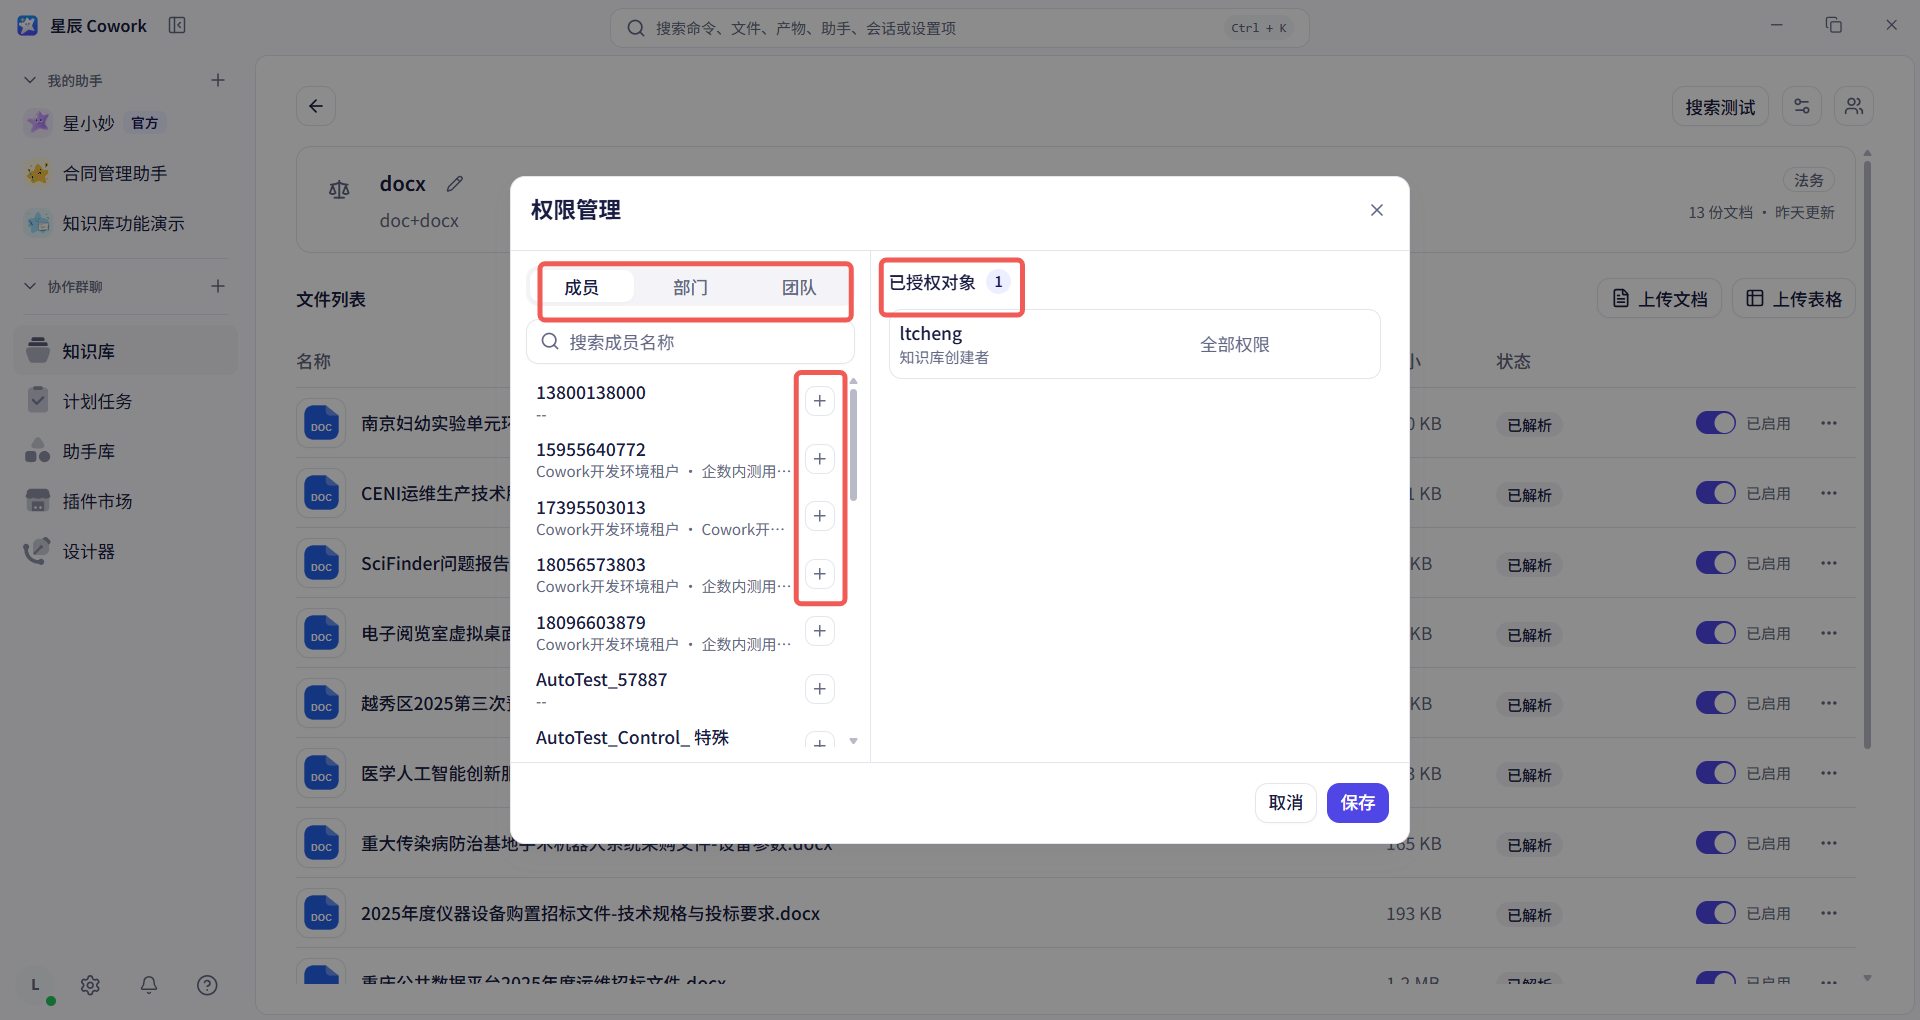
Task: Add member AutoTest_57887 with plus icon
Action: tap(819, 689)
